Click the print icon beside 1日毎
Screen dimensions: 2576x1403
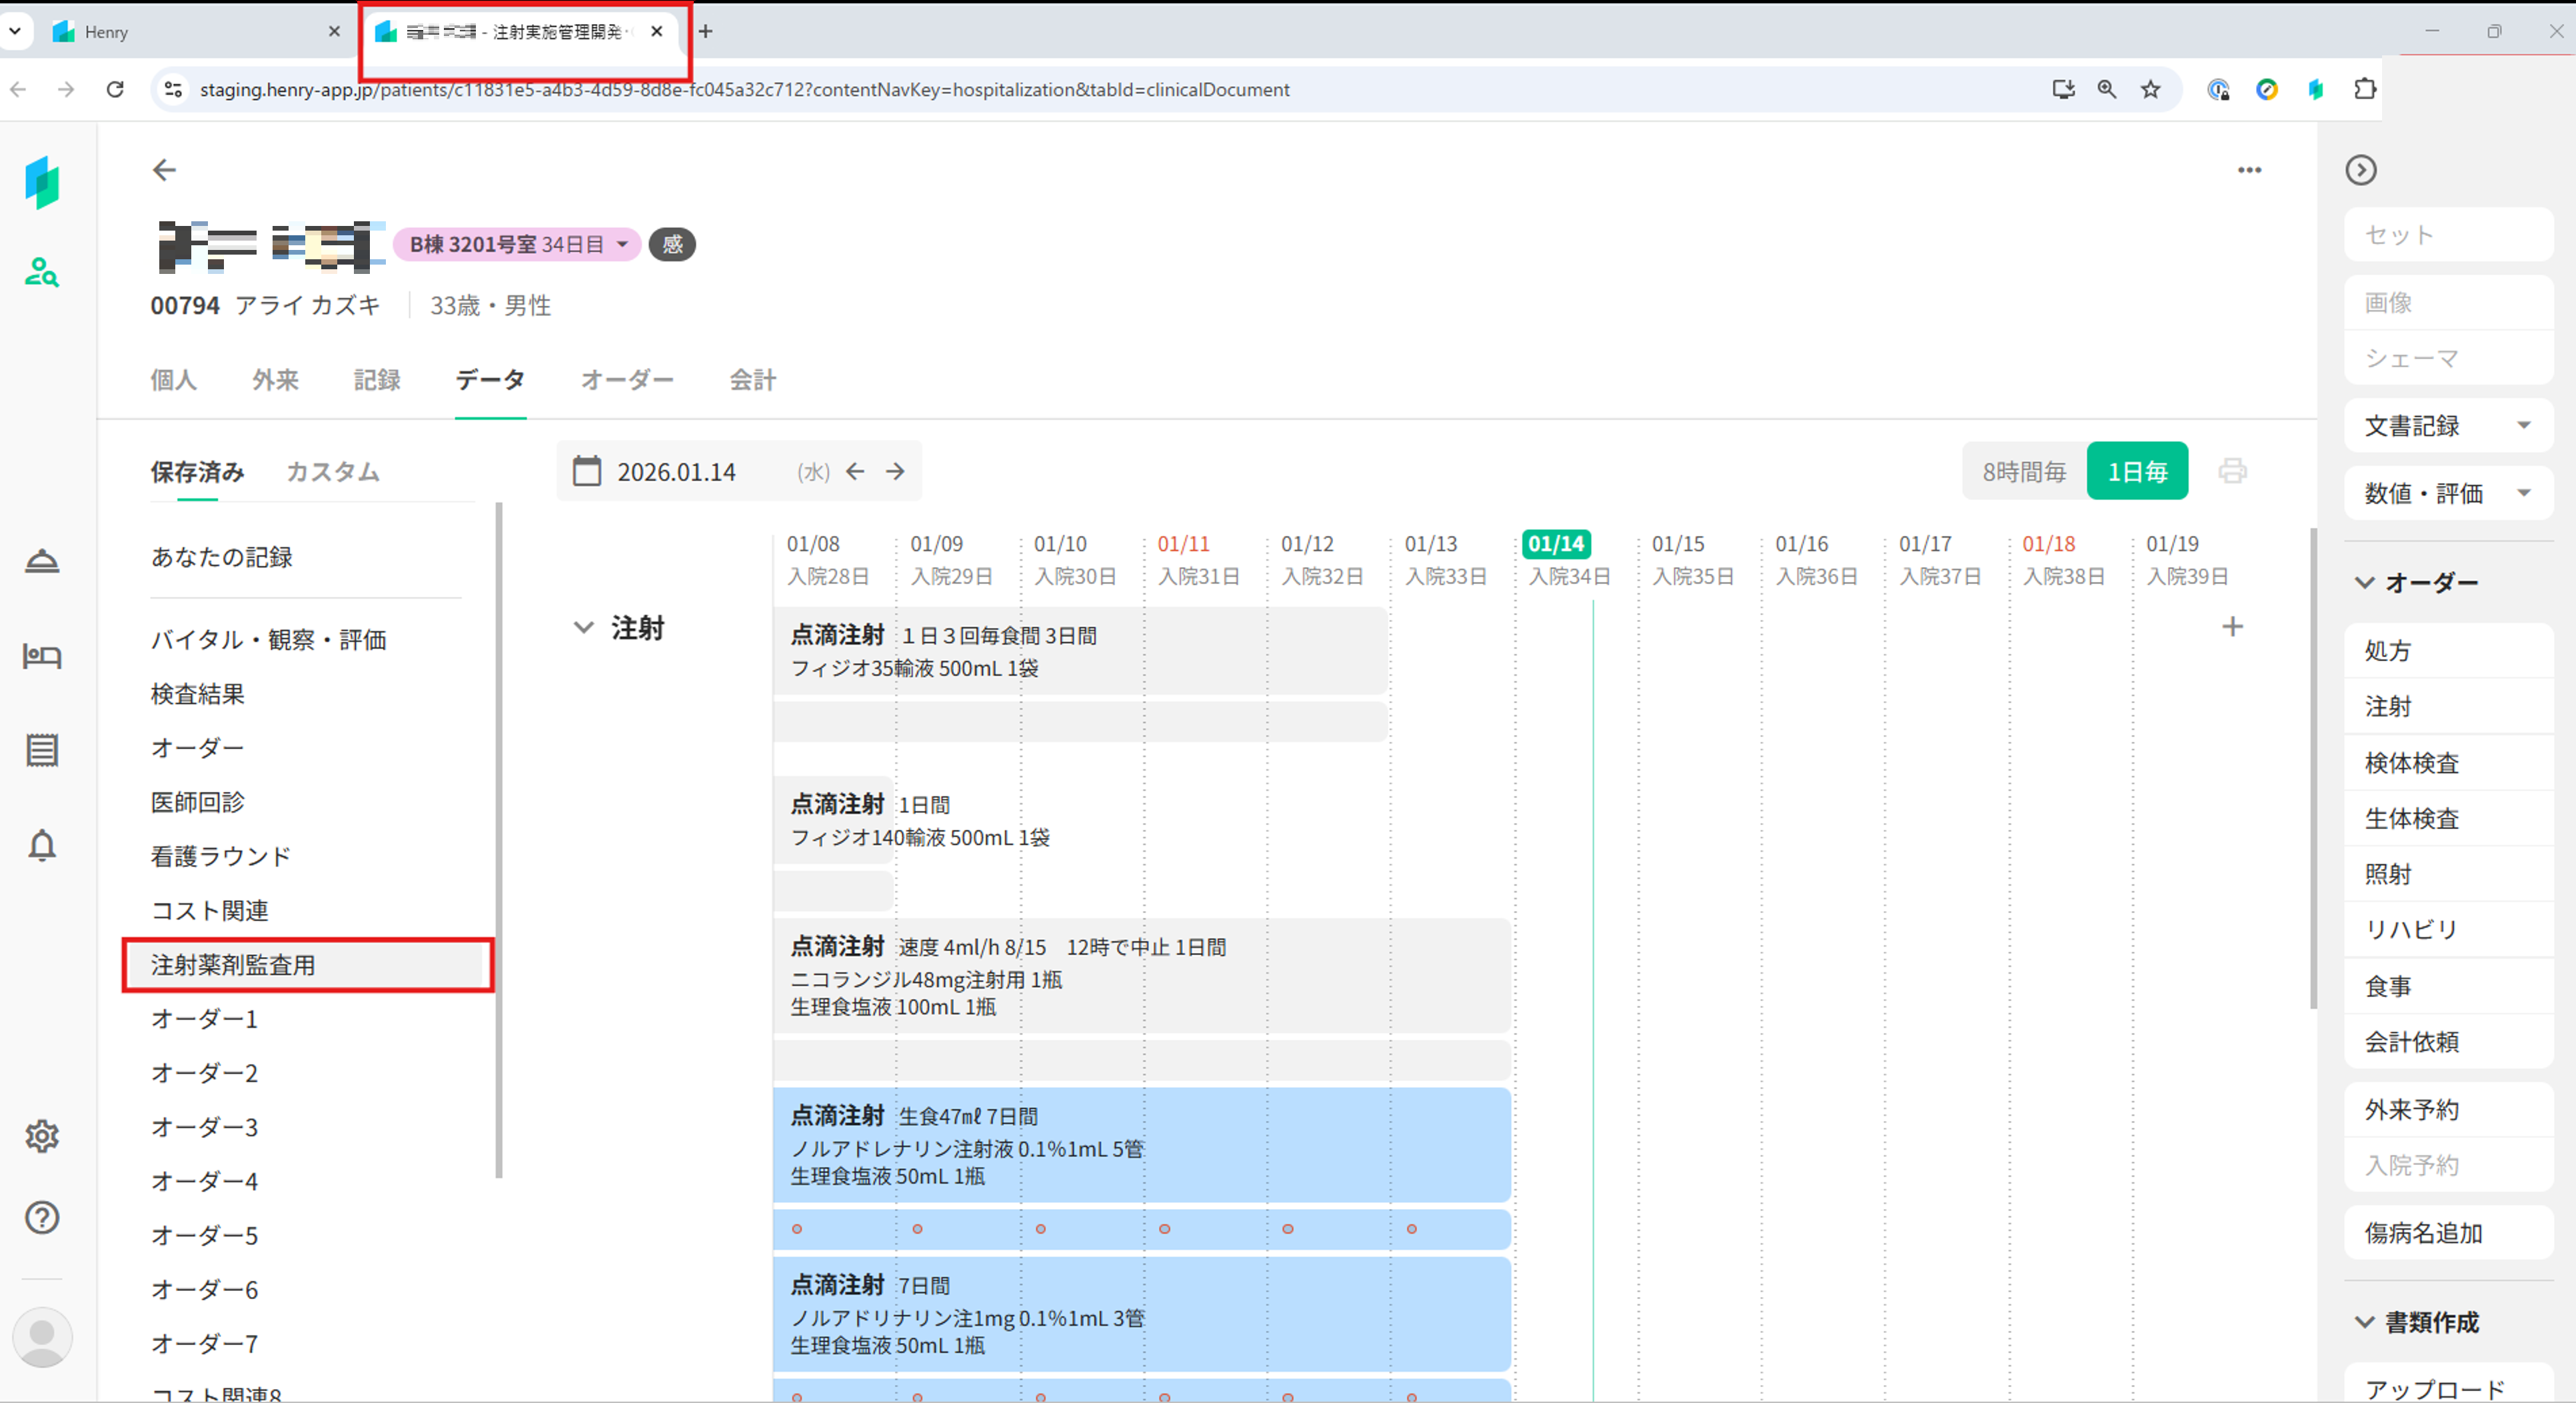[x=2232, y=471]
